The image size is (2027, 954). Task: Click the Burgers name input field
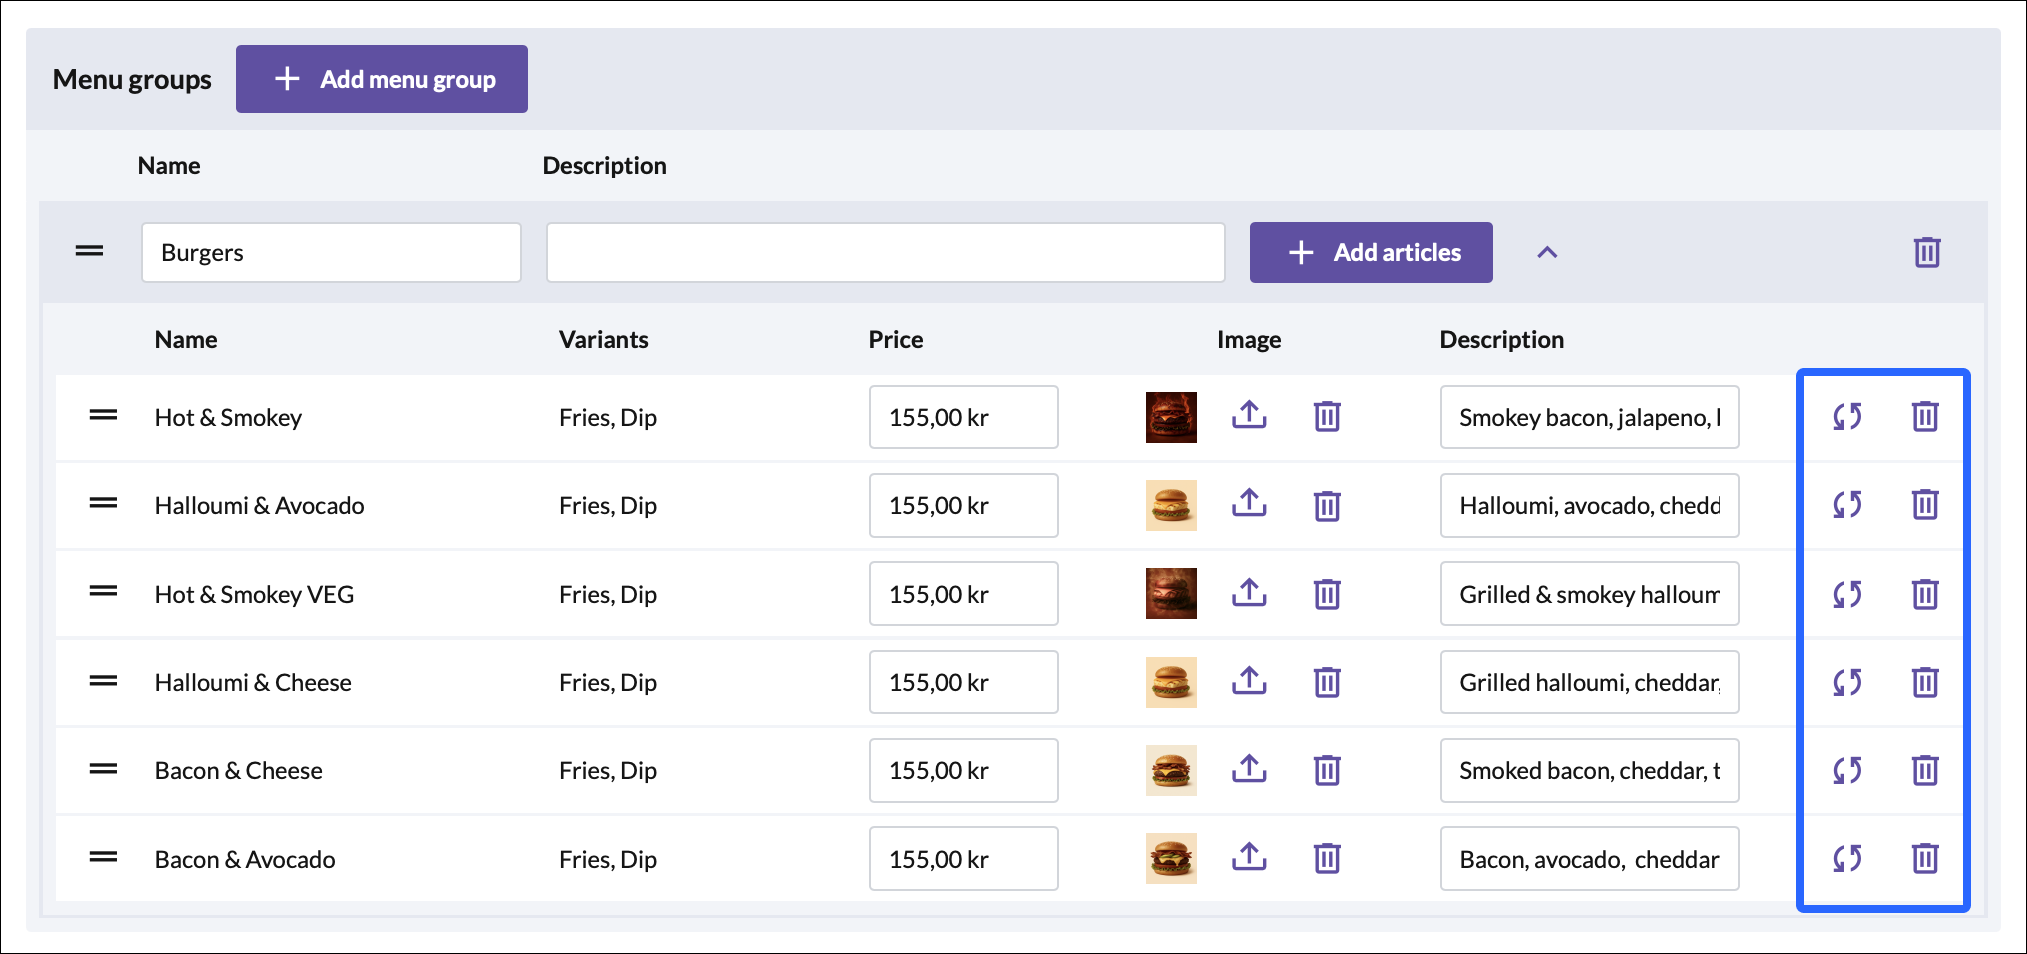331,252
